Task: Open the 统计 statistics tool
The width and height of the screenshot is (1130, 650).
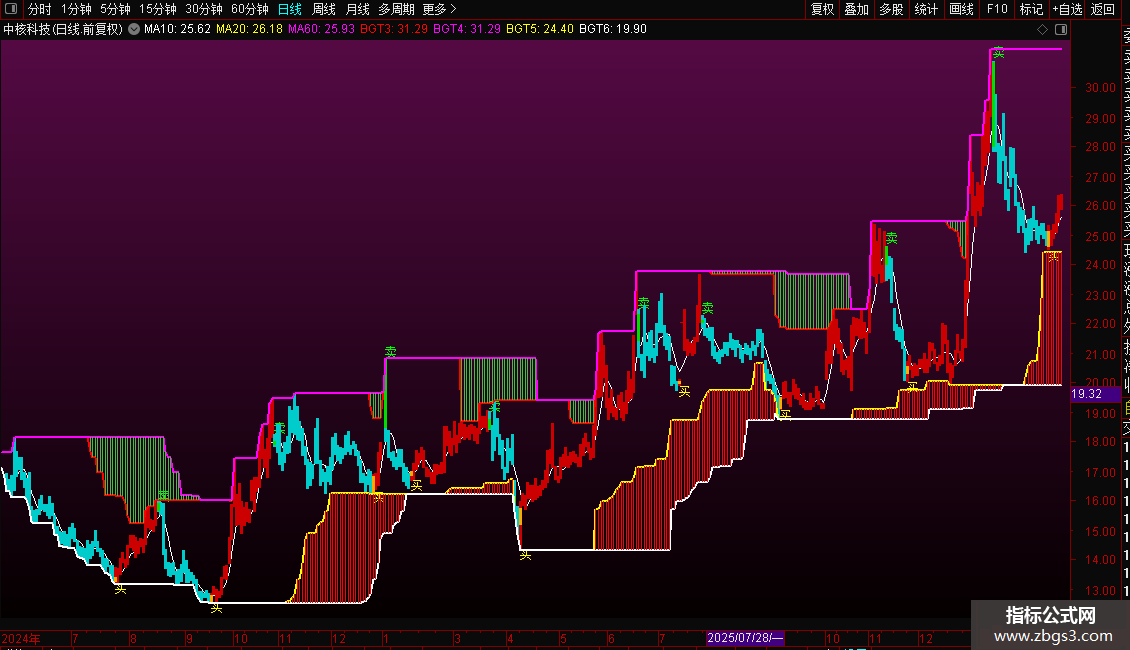Action: 926,9
